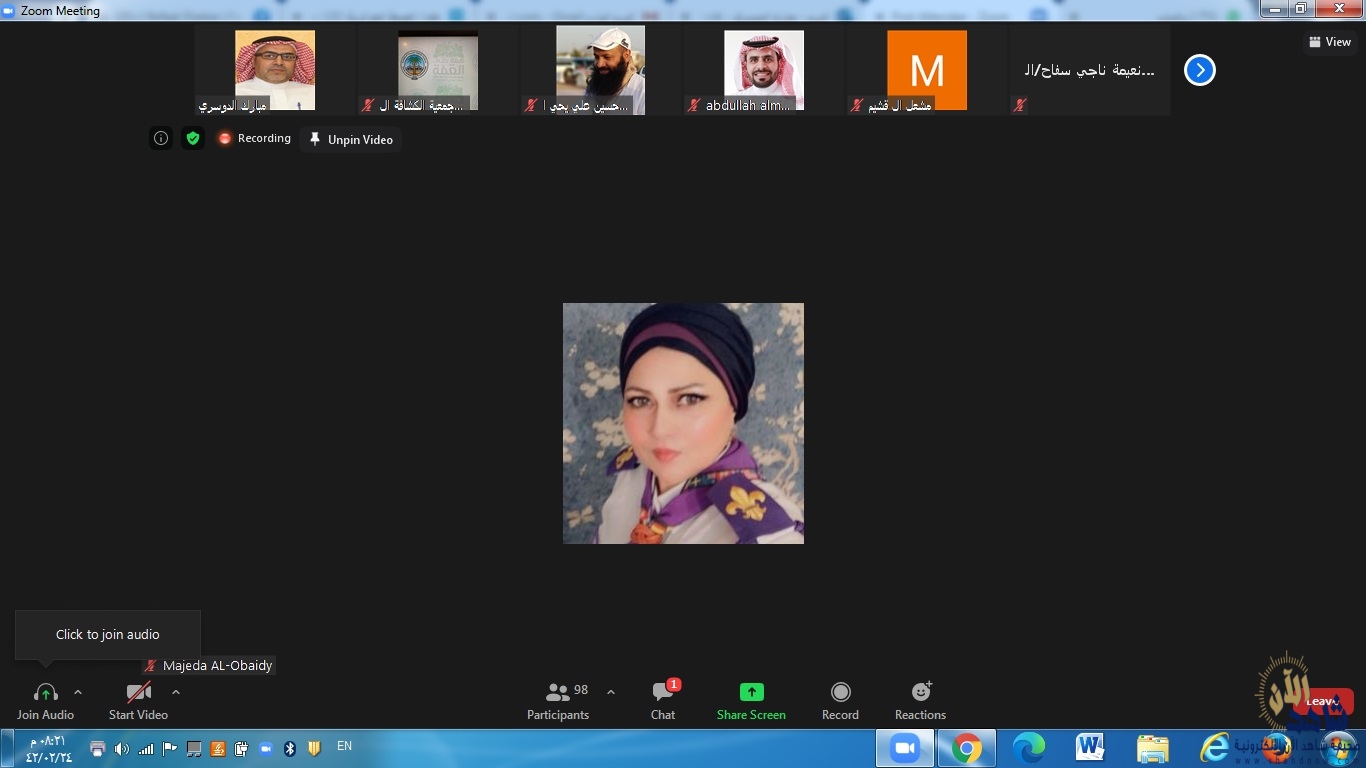Image resolution: width=1366 pixels, height=768 pixels.
Task: Open the Chat panel
Action: [663, 701]
